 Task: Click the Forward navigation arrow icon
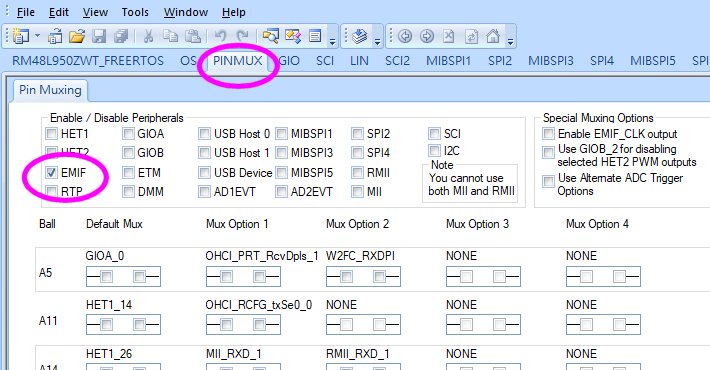[427, 36]
